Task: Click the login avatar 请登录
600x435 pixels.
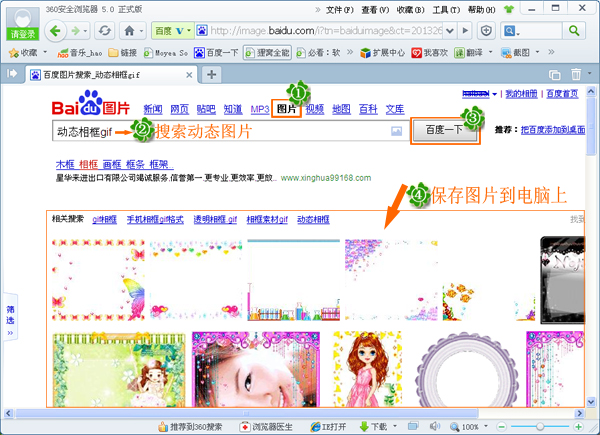Action: point(23,23)
